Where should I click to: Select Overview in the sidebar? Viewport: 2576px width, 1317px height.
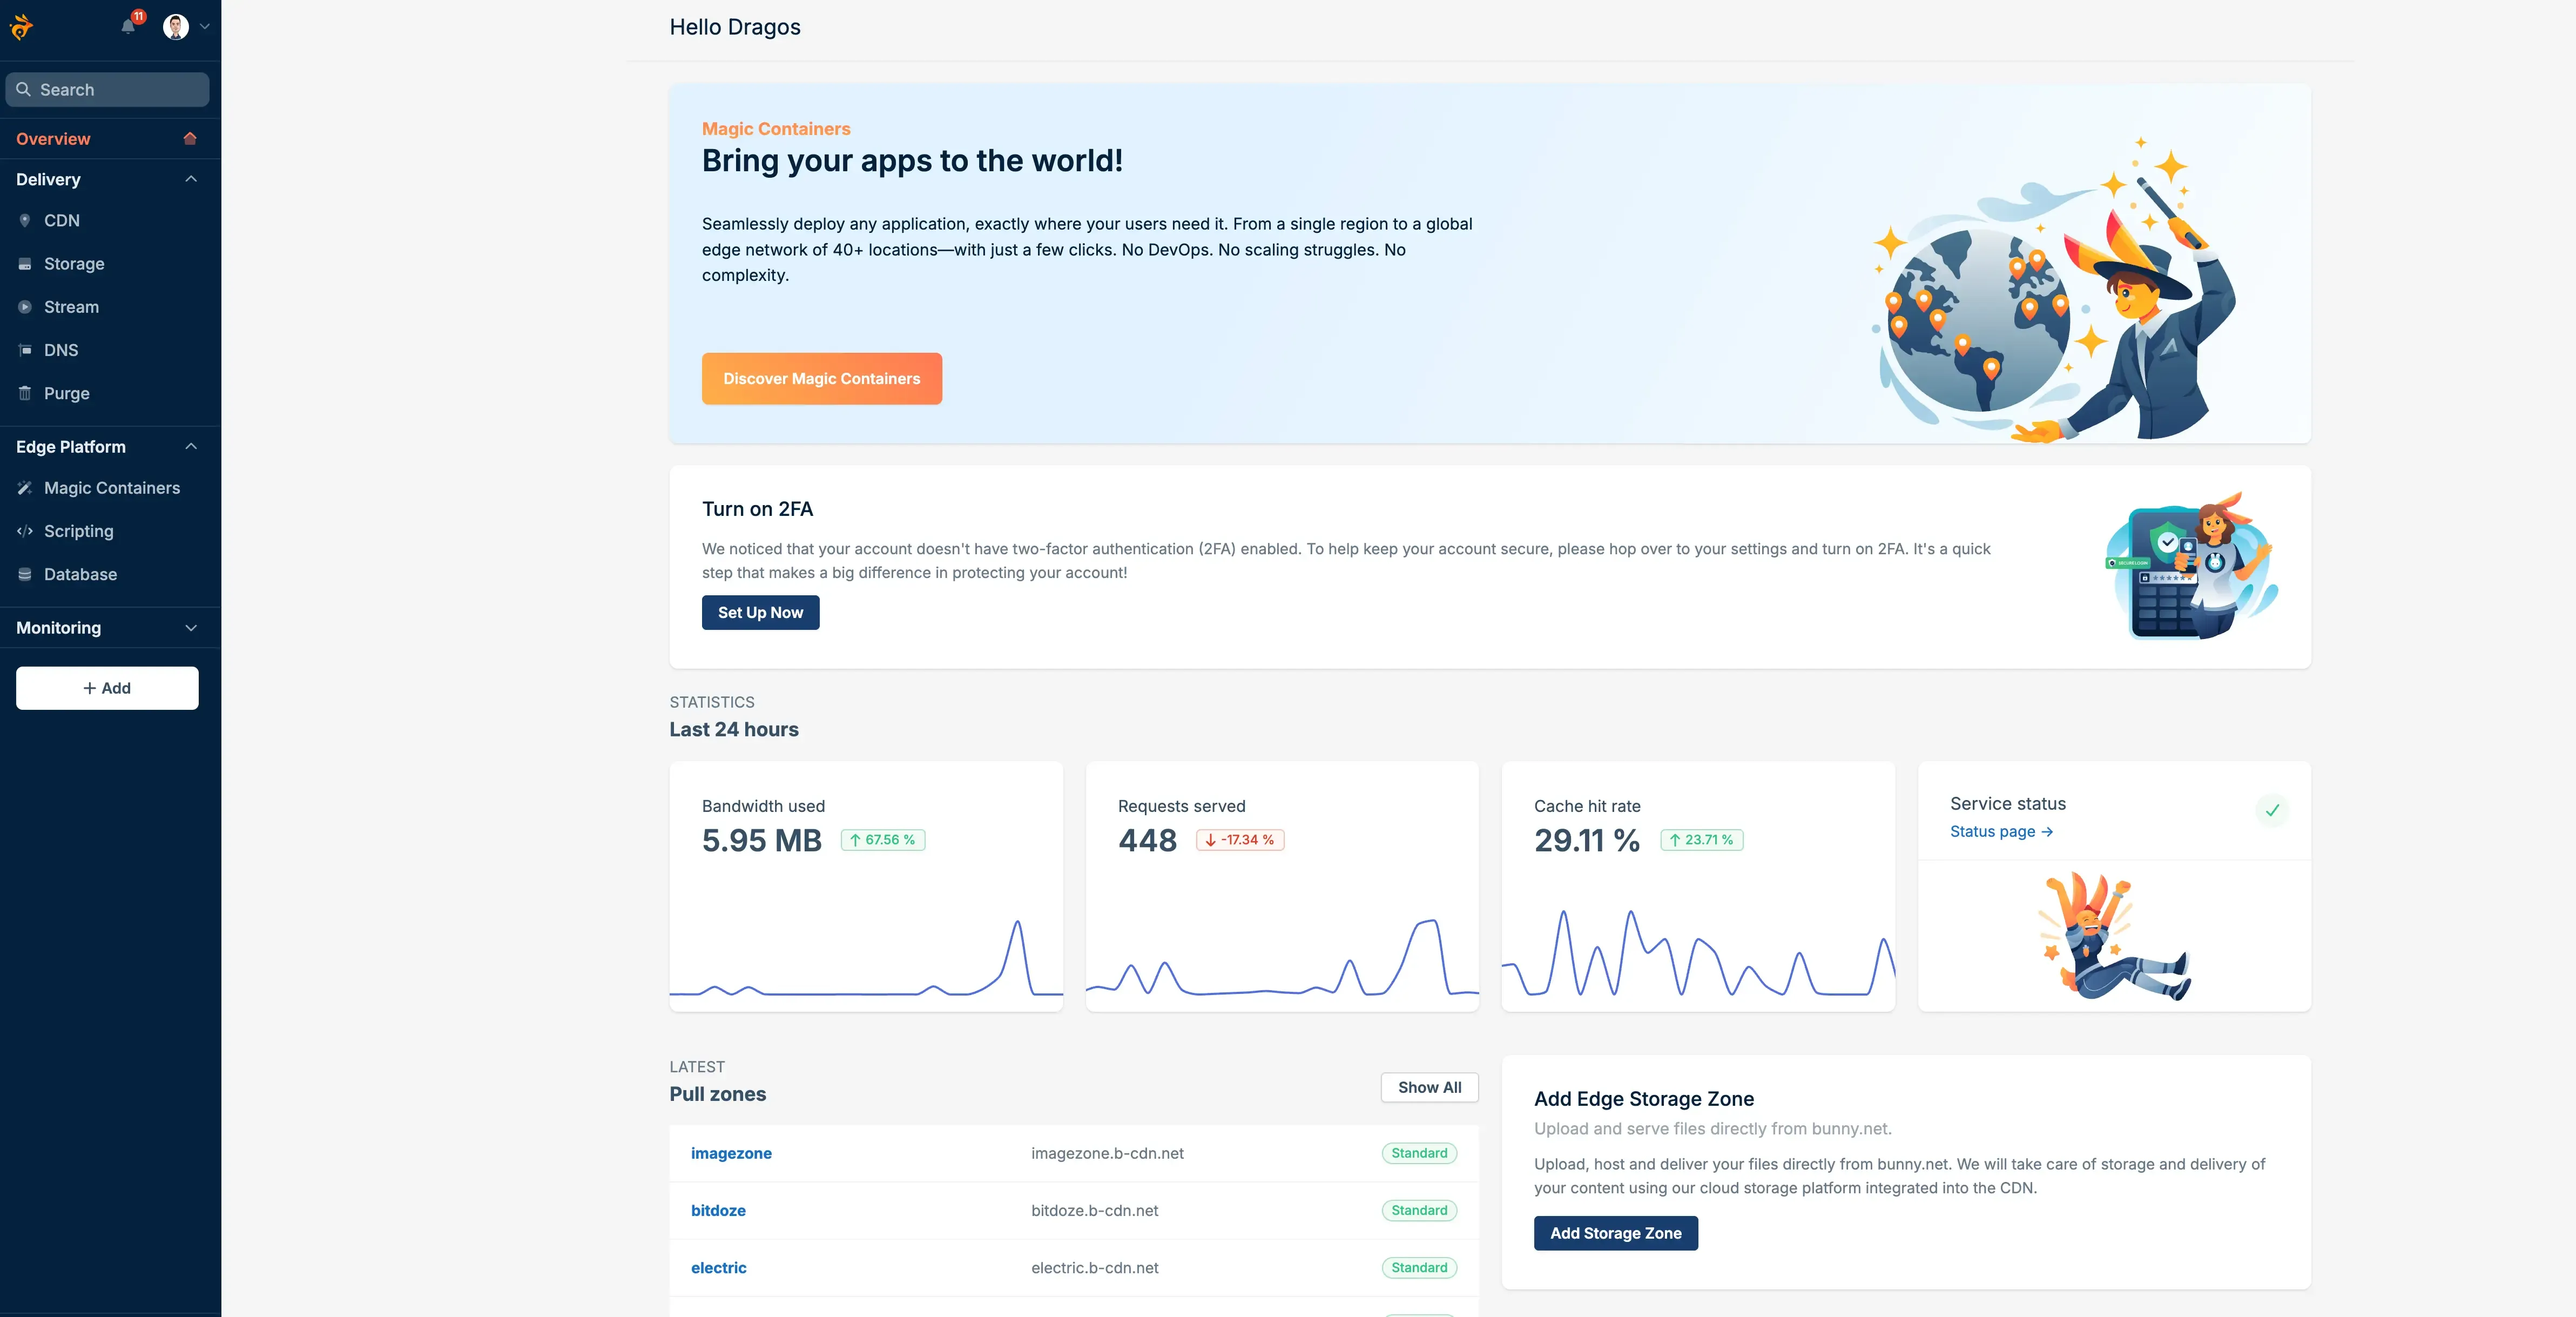52,138
